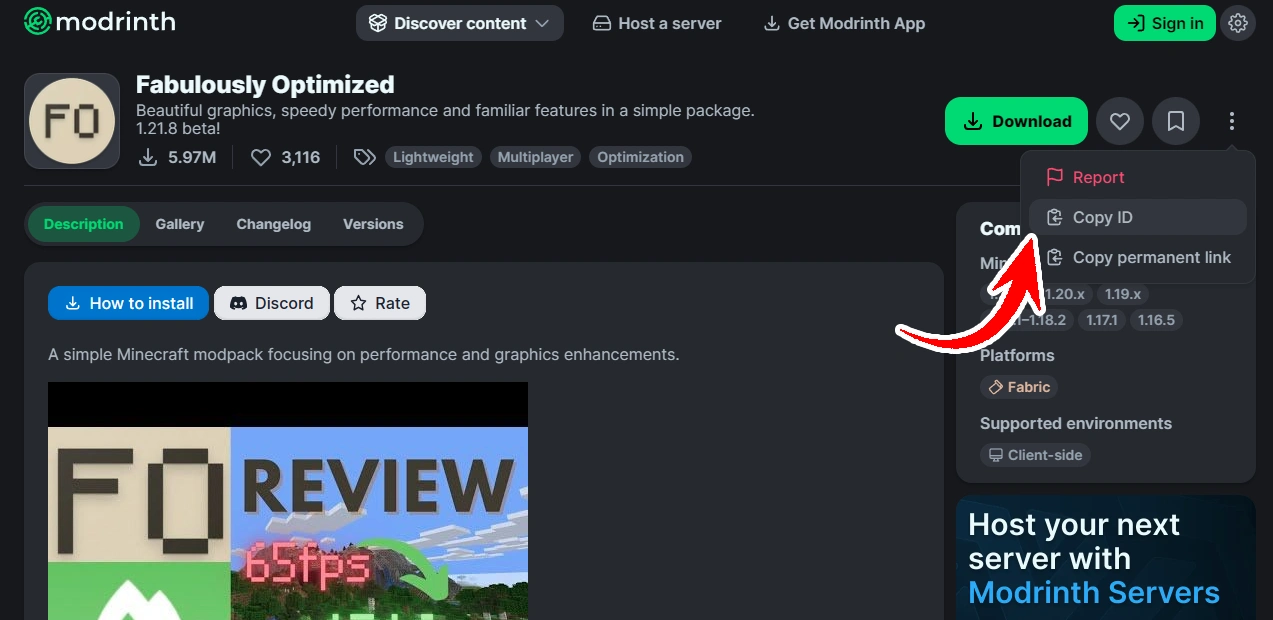Click the Rate button

tap(380, 303)
